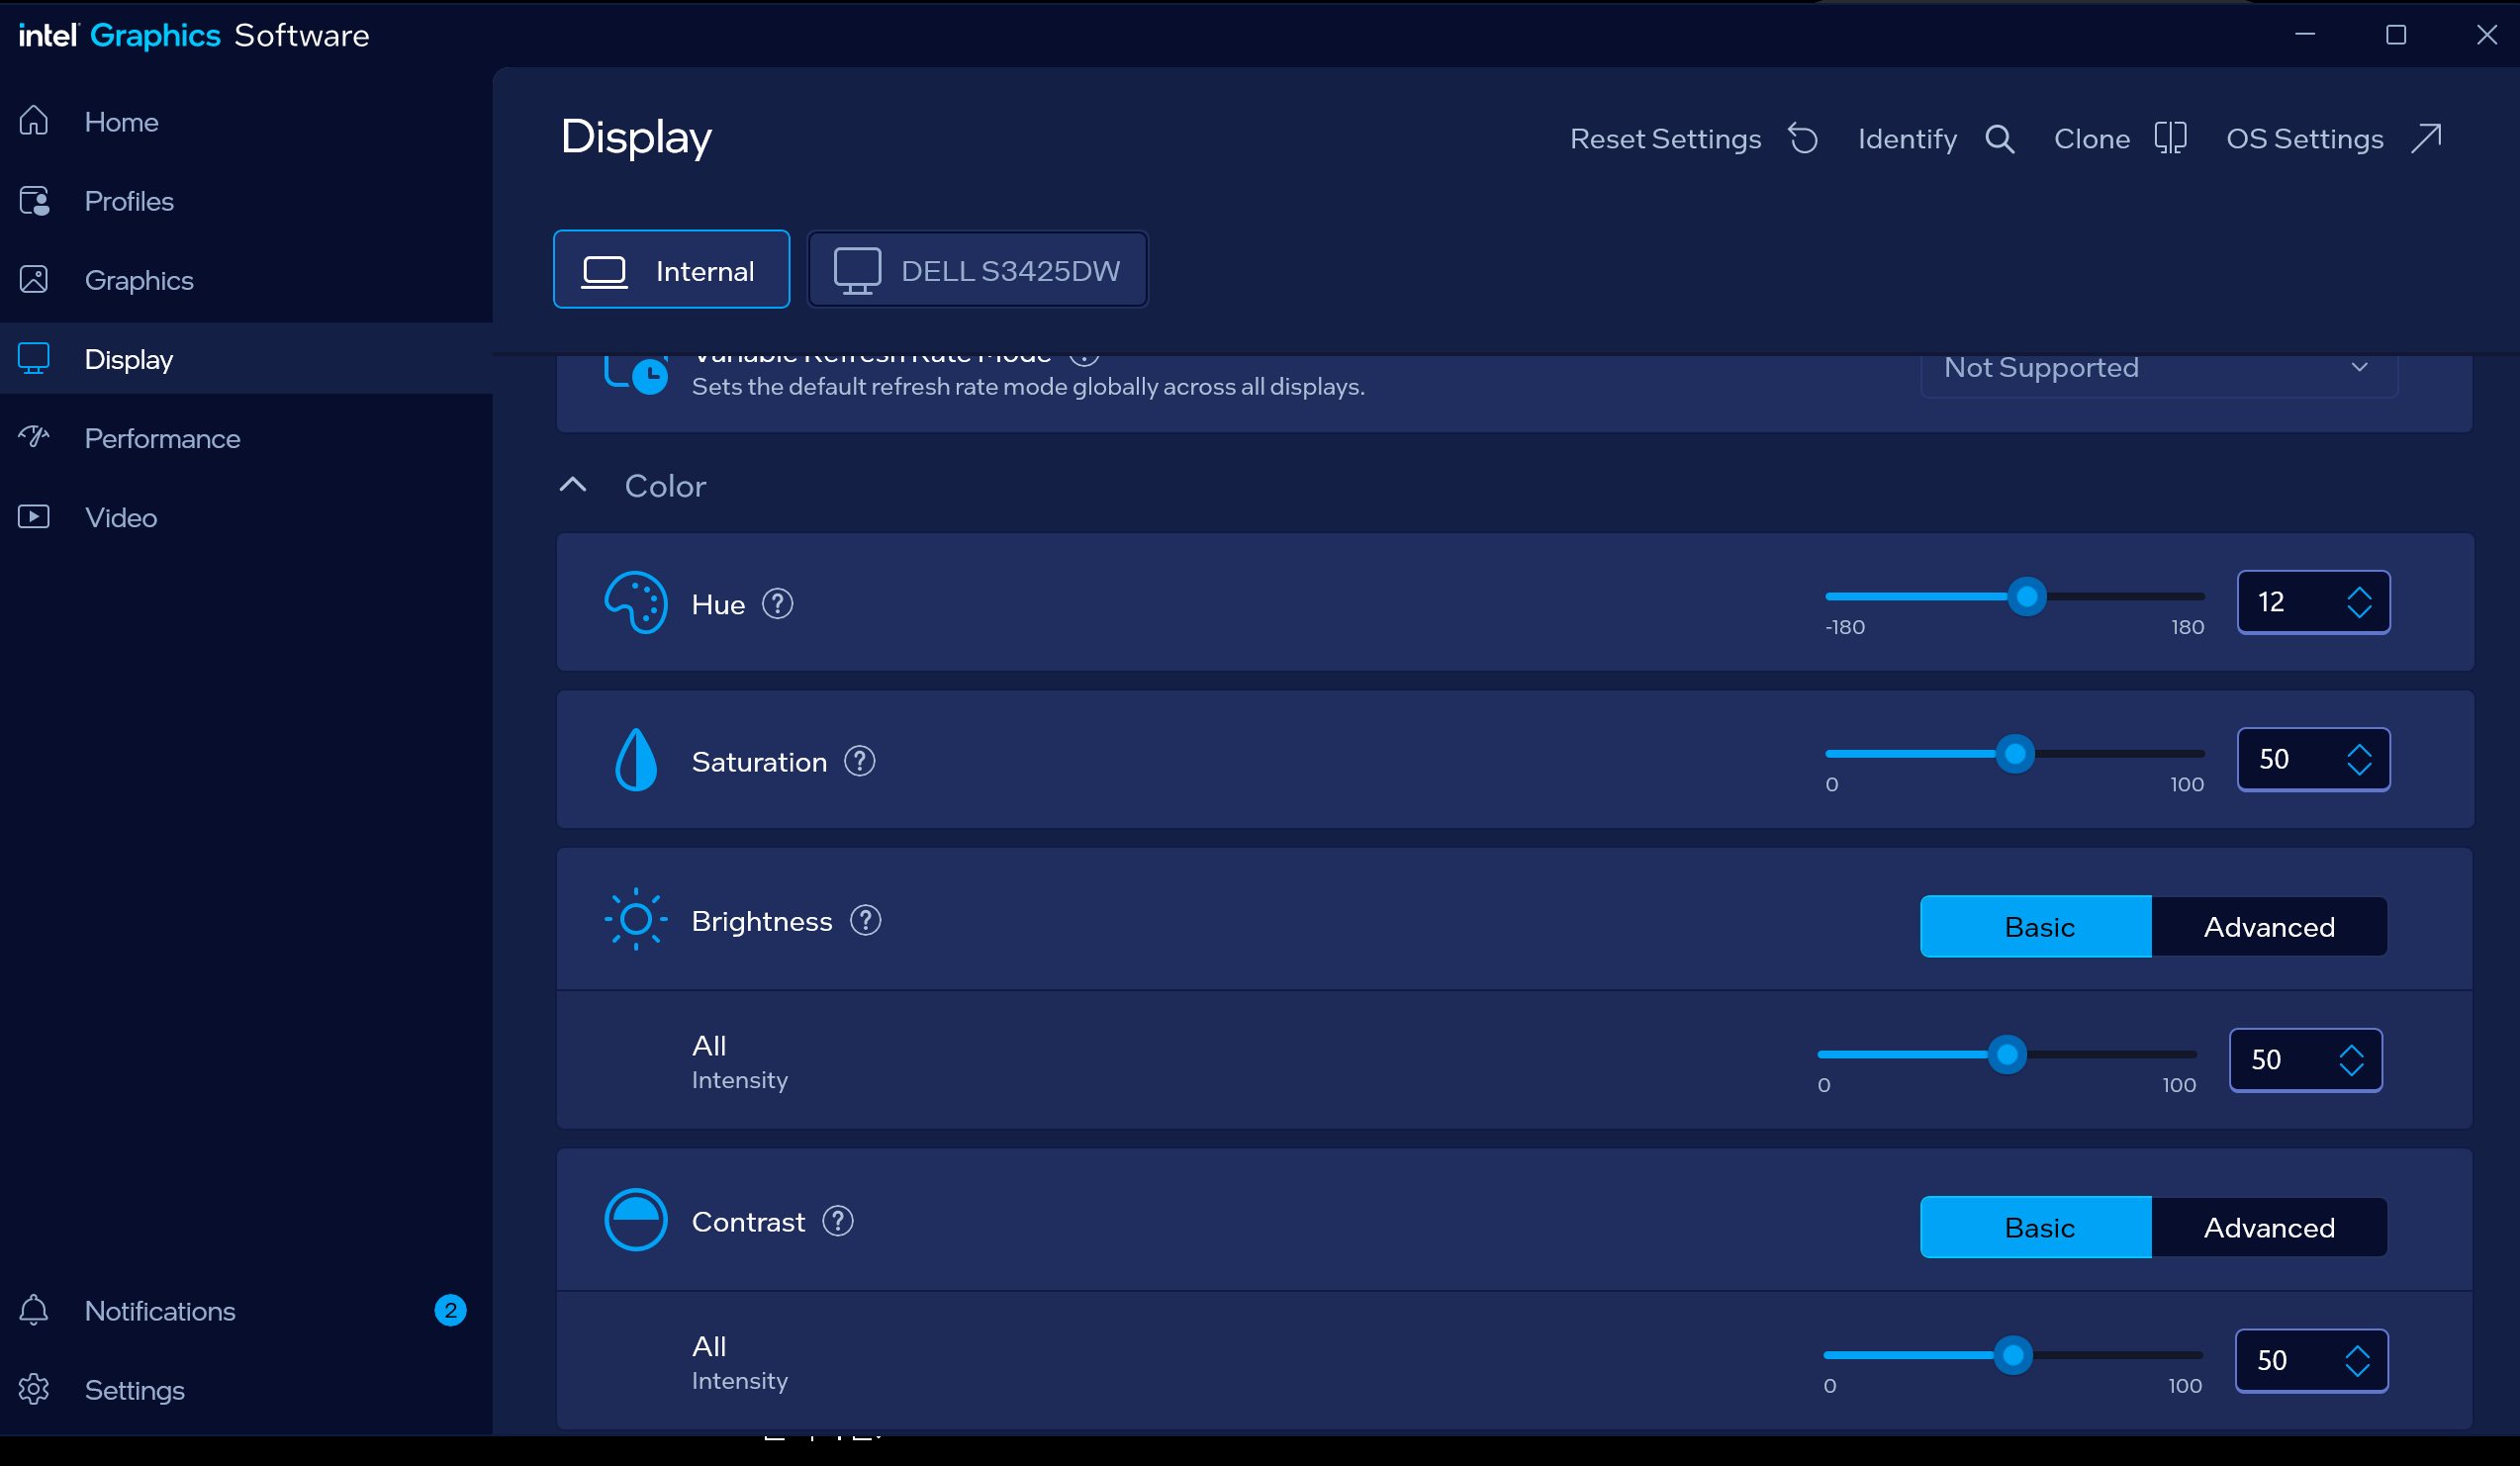Click the Clone displays icon
This screenshot has height=1466, width=2520.
2171,138
